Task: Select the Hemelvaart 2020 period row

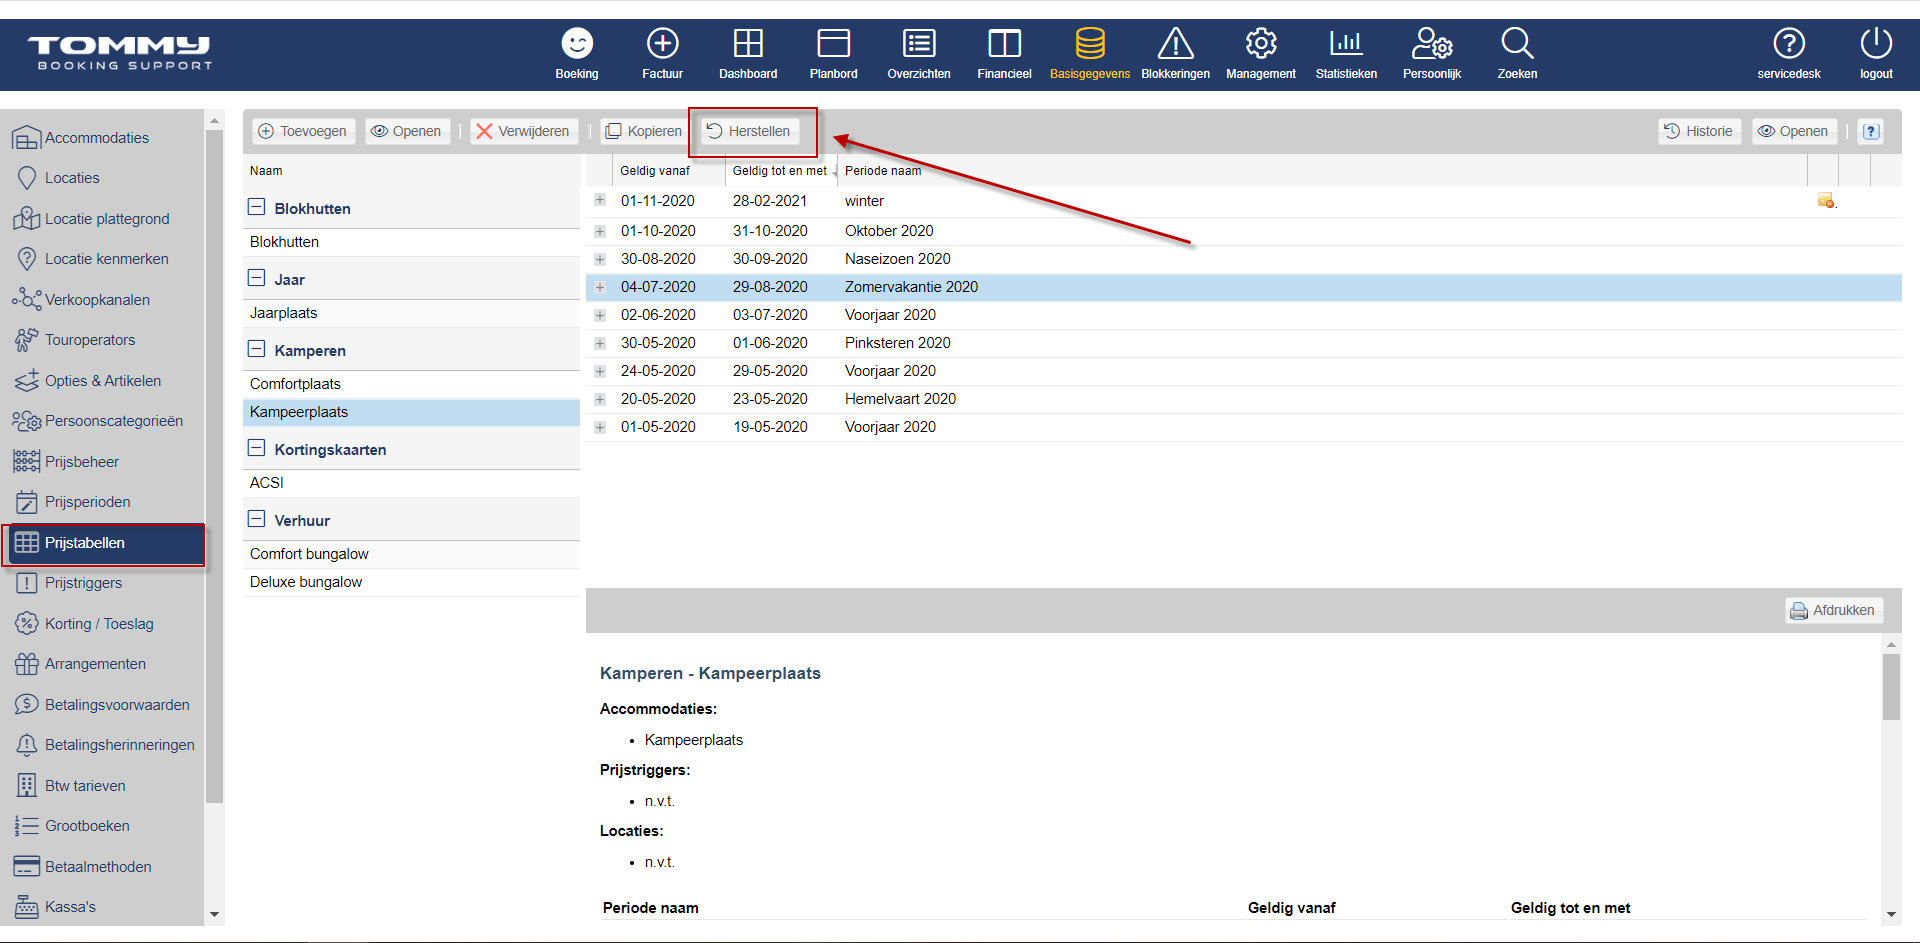Action: pyautogui.click(x=1243, y=399)
